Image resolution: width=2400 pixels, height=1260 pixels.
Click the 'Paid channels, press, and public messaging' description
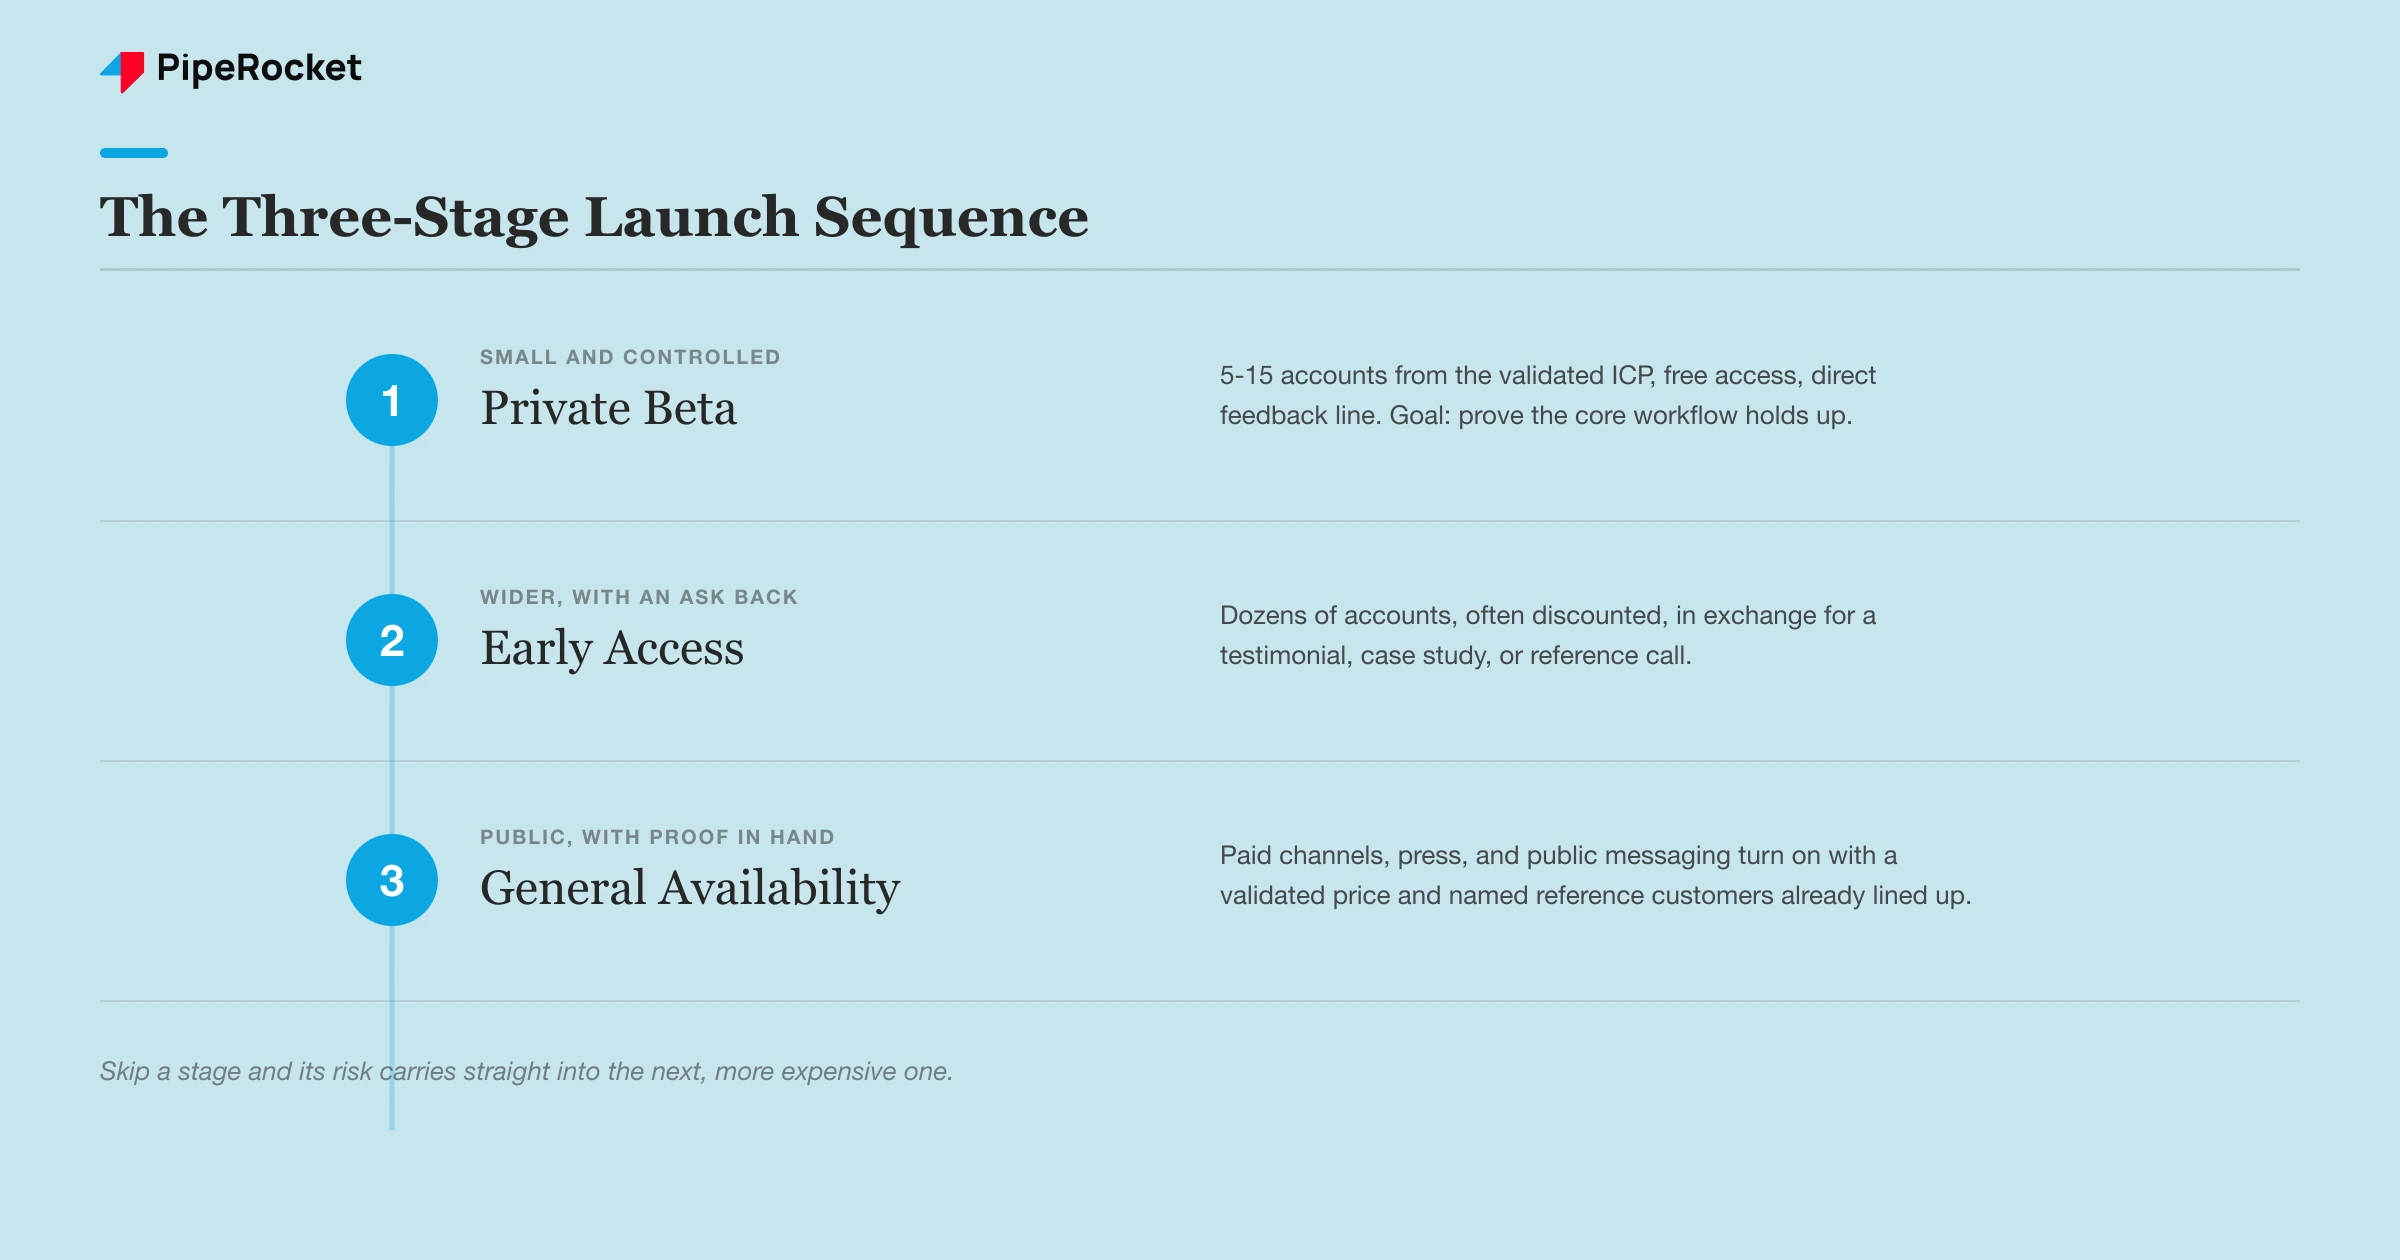click(x=1595, y=875)
